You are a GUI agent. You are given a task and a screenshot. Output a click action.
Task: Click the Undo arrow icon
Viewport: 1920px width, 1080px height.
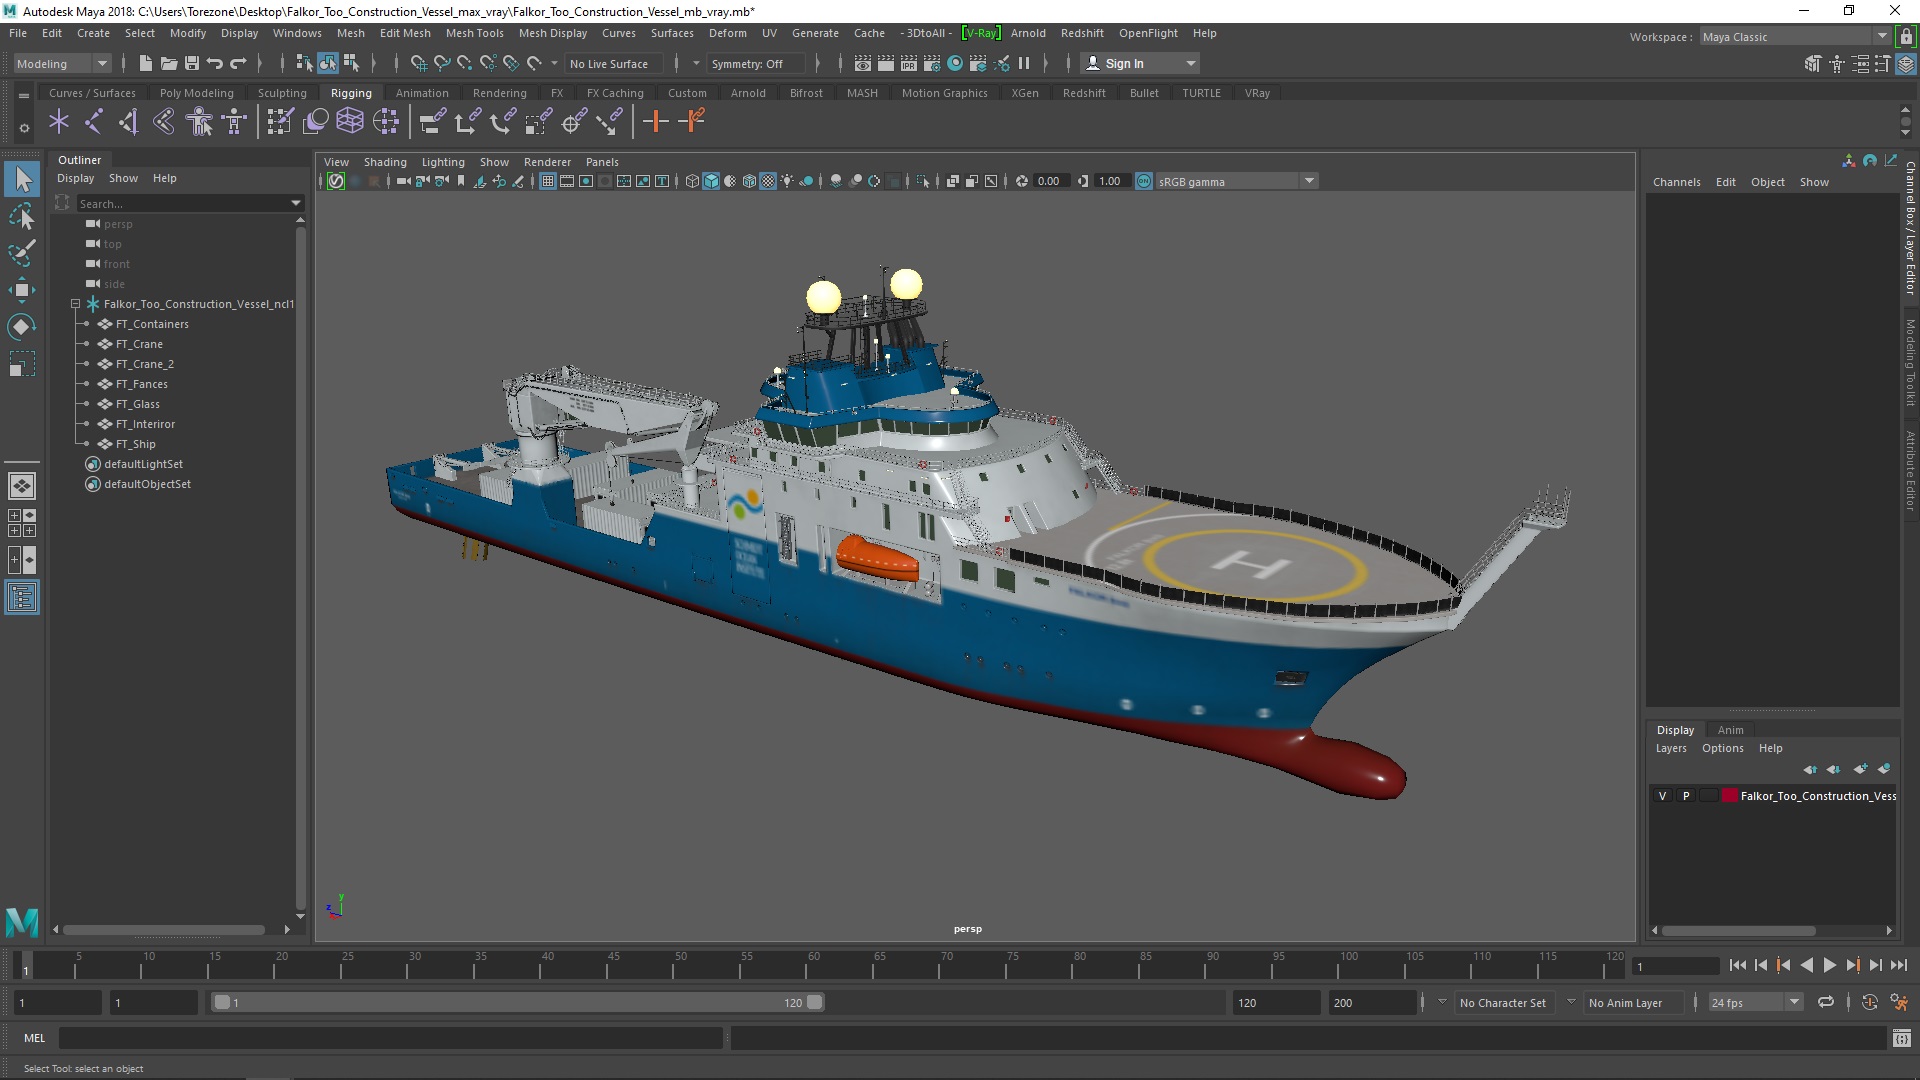coord(214,63)
